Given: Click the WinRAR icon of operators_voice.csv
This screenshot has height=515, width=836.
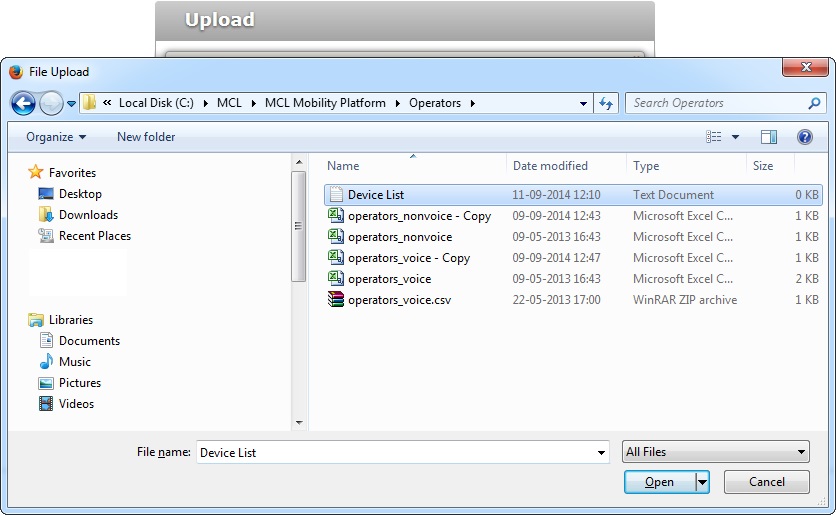Looking at the screenshot, I should click(x=336, y=300).
